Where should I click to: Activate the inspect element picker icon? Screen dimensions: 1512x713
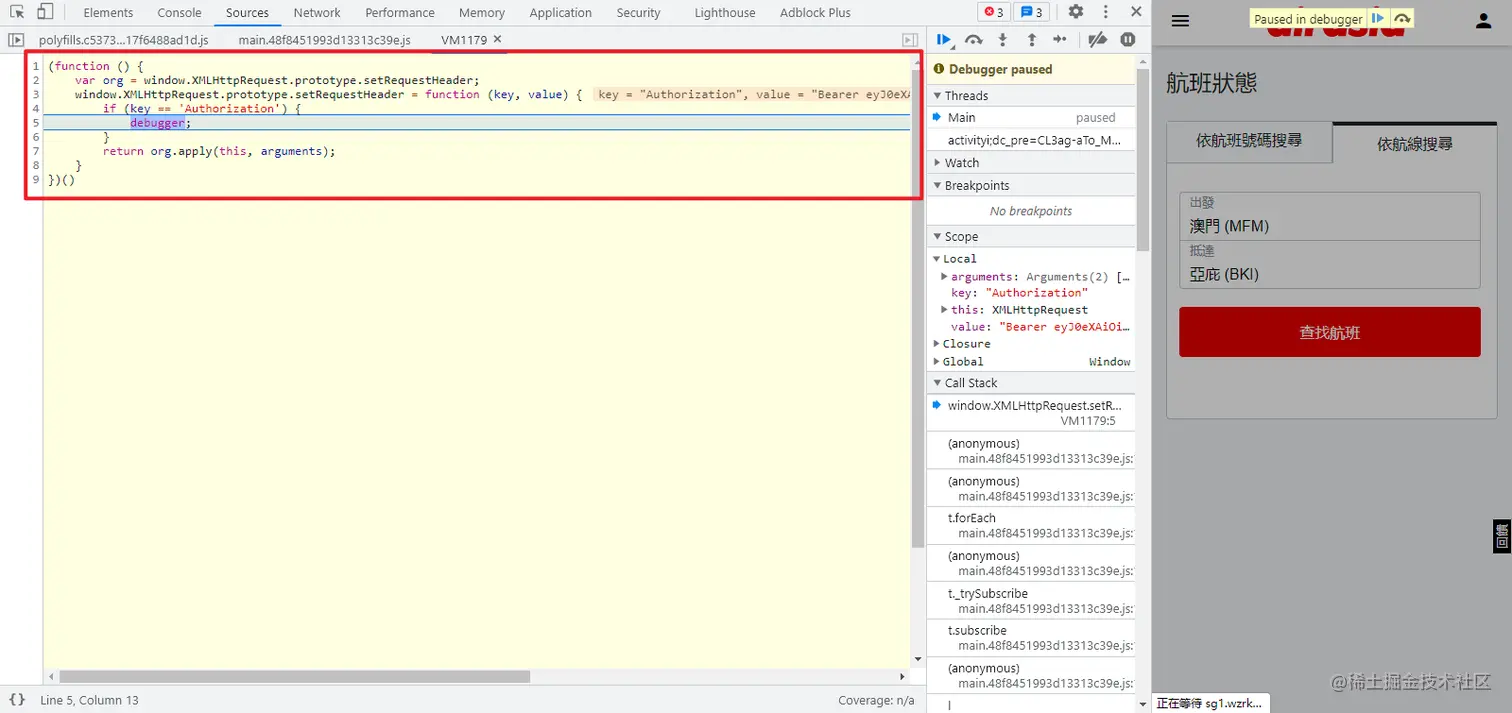[x=17, y=12]
